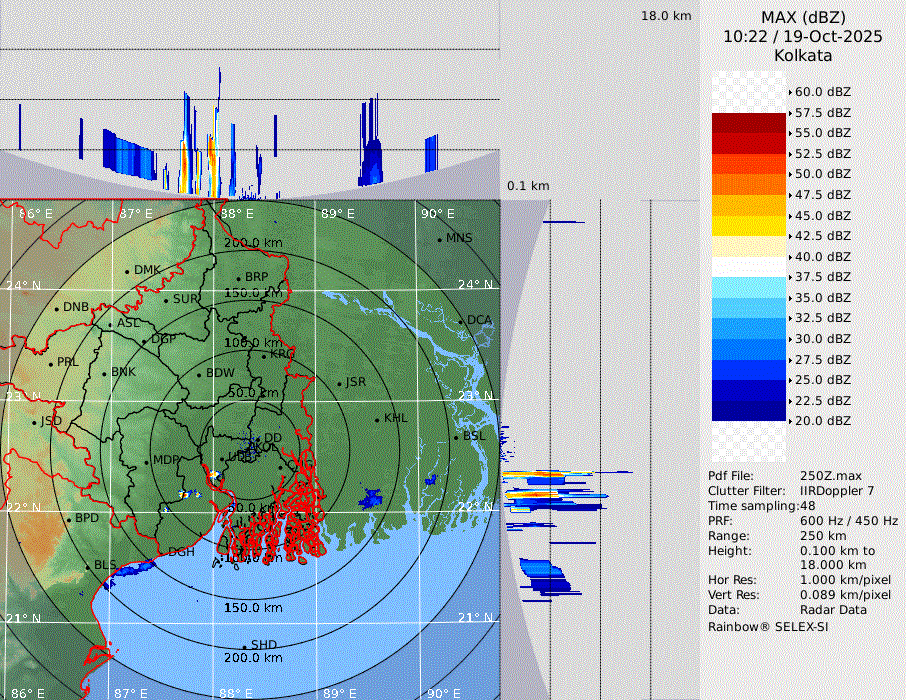Click dark red swatch below 57.5 dBZ
This screenshot has width=906, height=700.
tap(749, 123)
